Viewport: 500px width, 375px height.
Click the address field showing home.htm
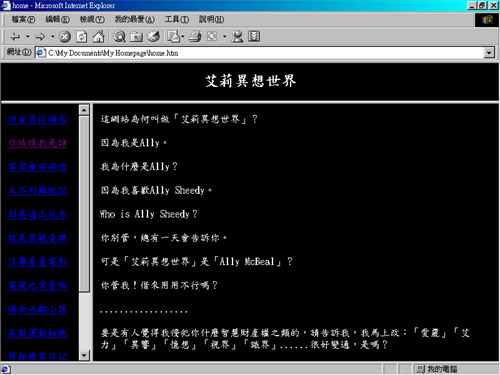[x=260, y=53]
